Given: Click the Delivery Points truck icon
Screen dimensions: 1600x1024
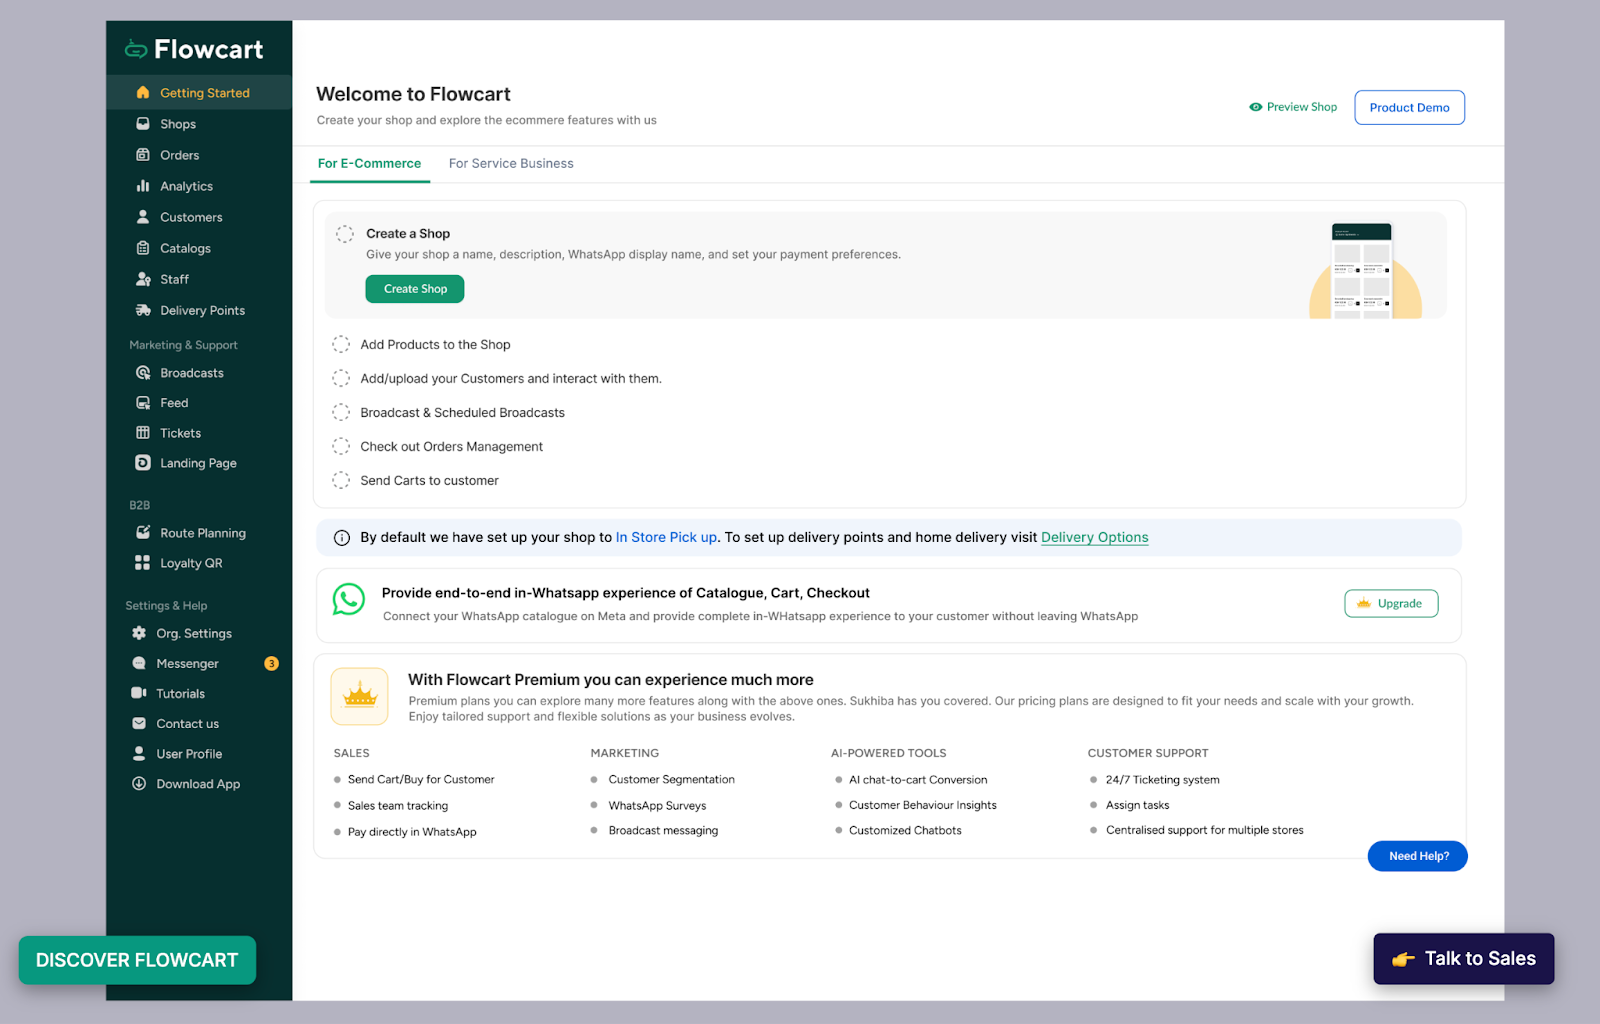Looking at the screenshot, I should tap(143, 310).
